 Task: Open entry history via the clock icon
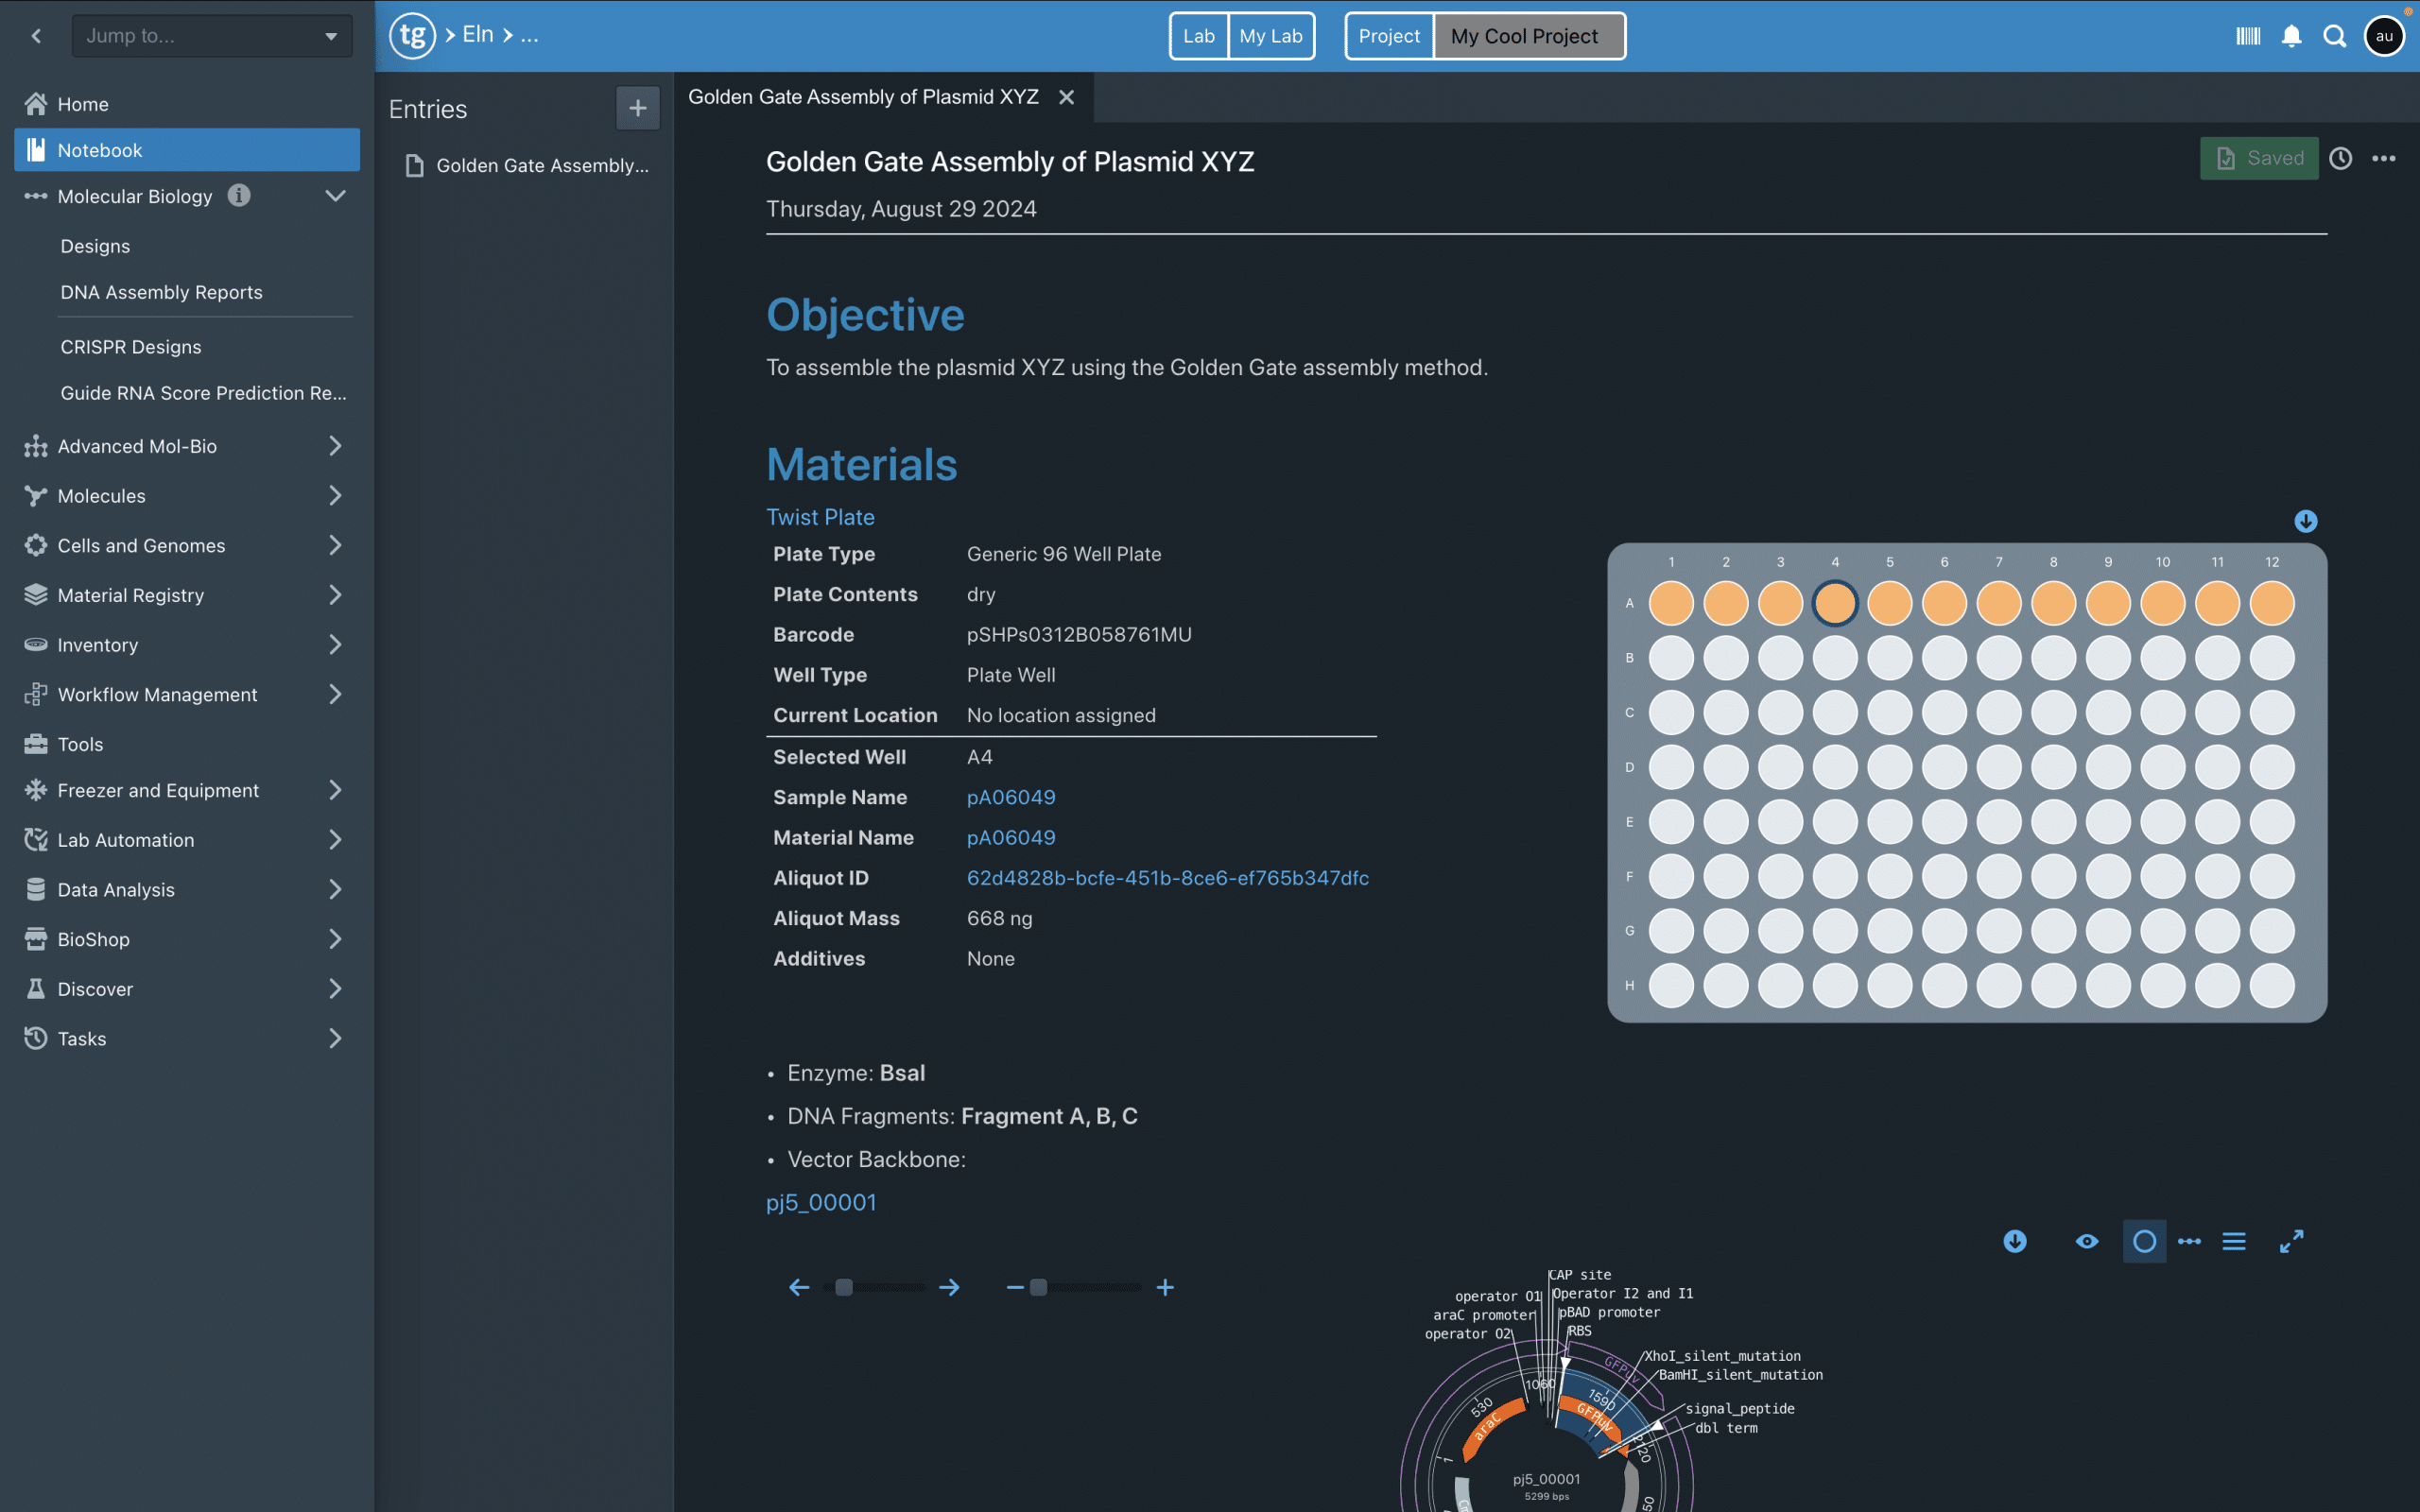tap(2340, 158)
